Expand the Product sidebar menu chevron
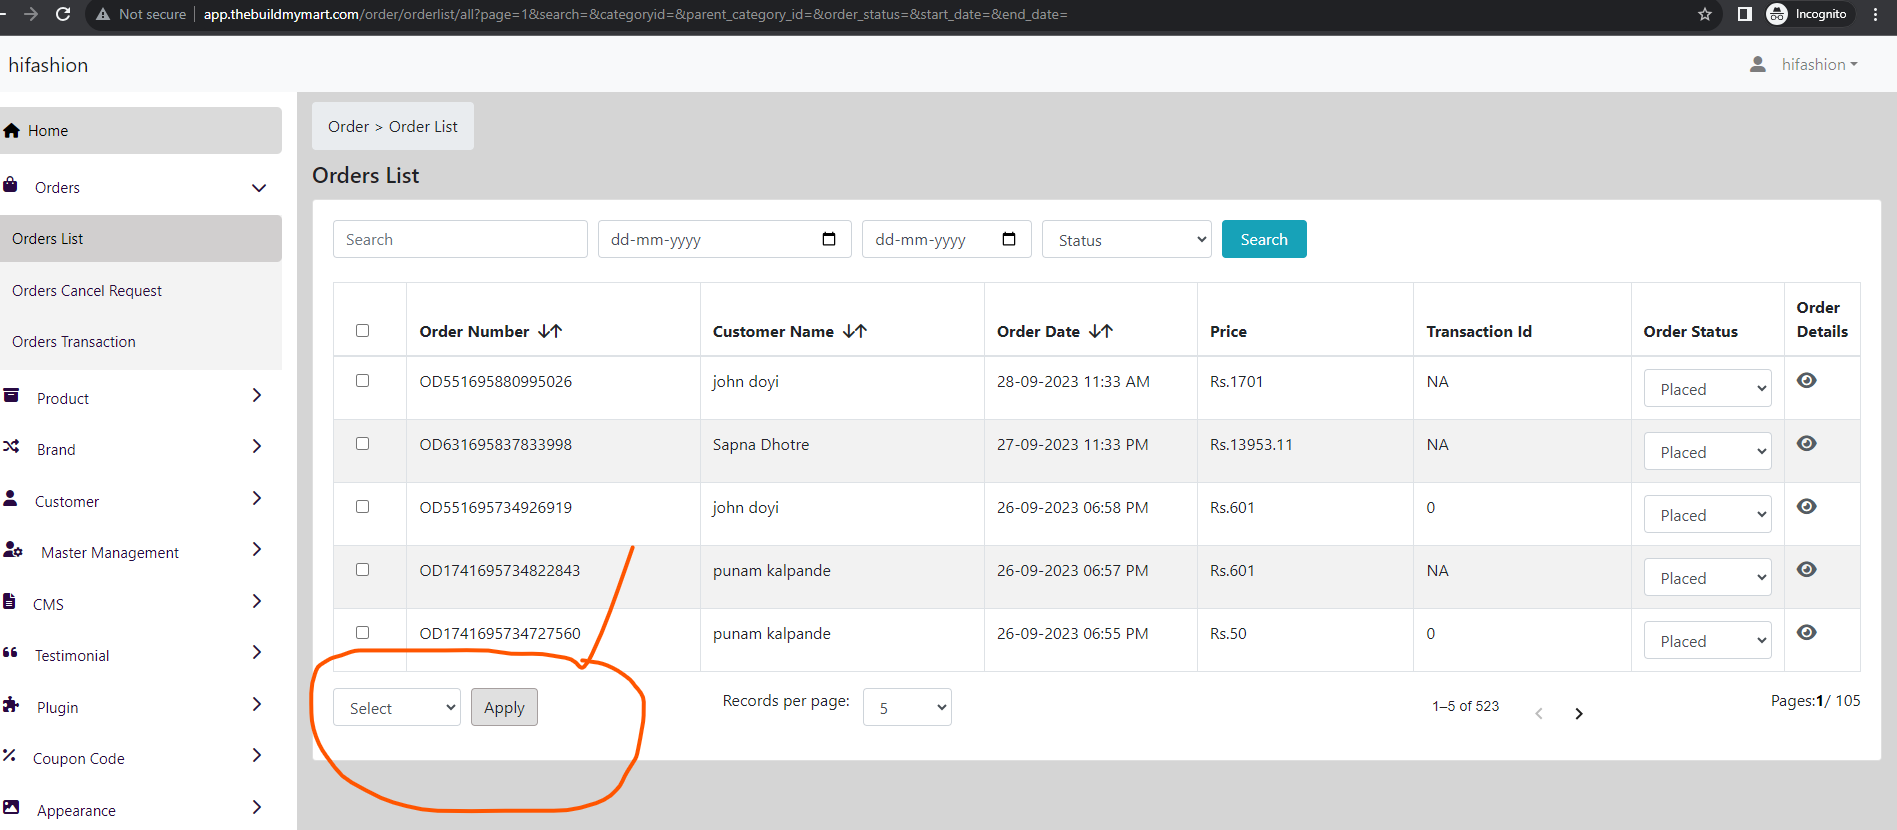 coord(257,396)
